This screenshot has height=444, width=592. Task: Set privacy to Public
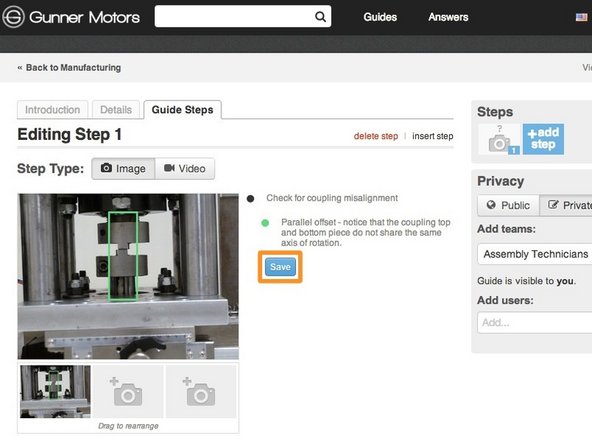coord(508,205)
